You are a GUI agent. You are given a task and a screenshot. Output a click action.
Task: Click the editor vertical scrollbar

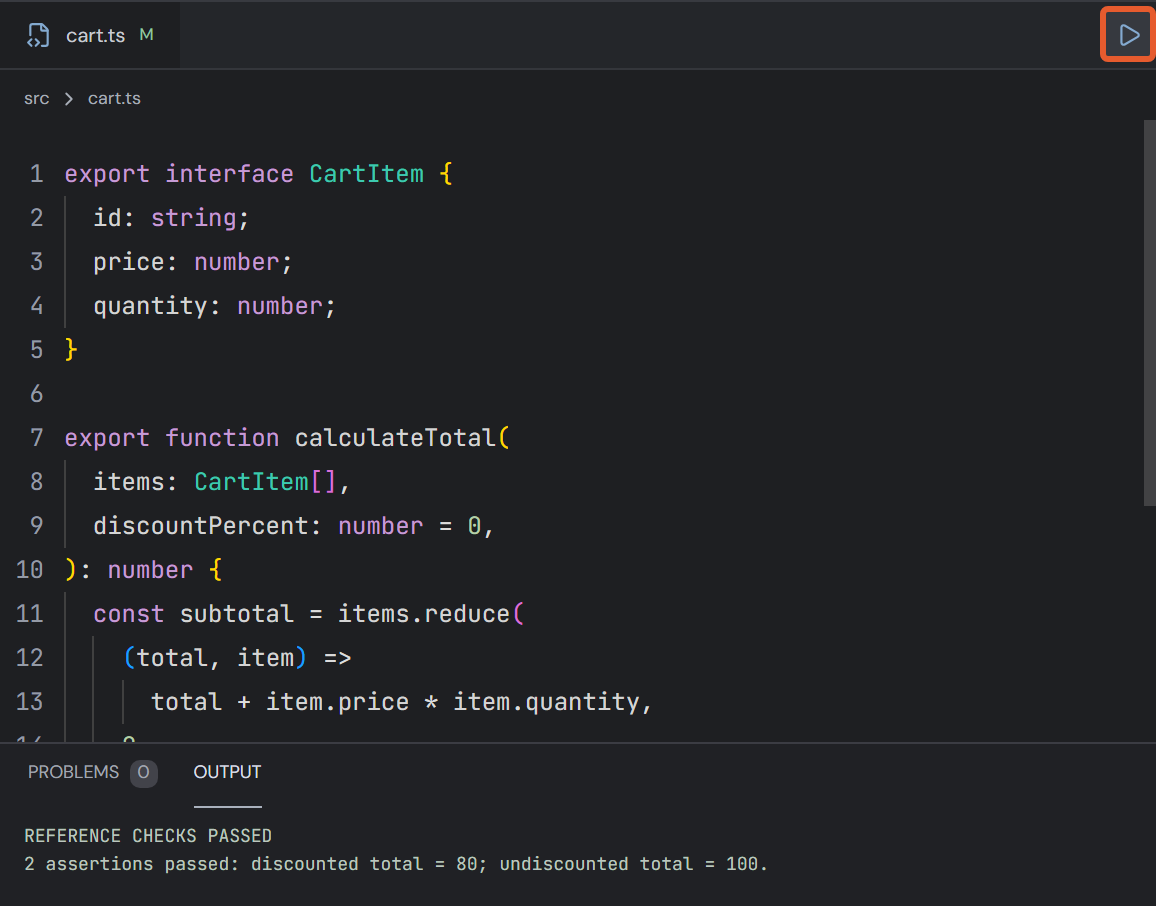click(x=1149, y=313)
